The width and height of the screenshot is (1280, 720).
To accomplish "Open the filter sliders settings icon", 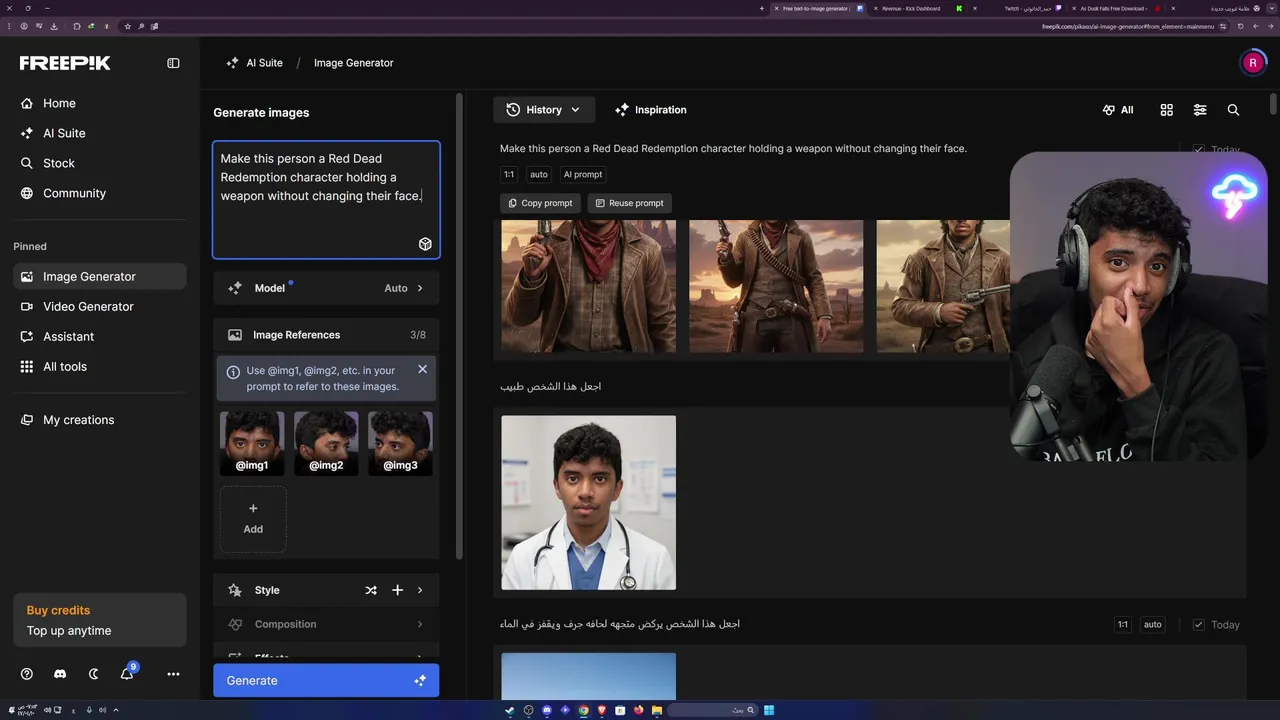I will pos(1200,110).
